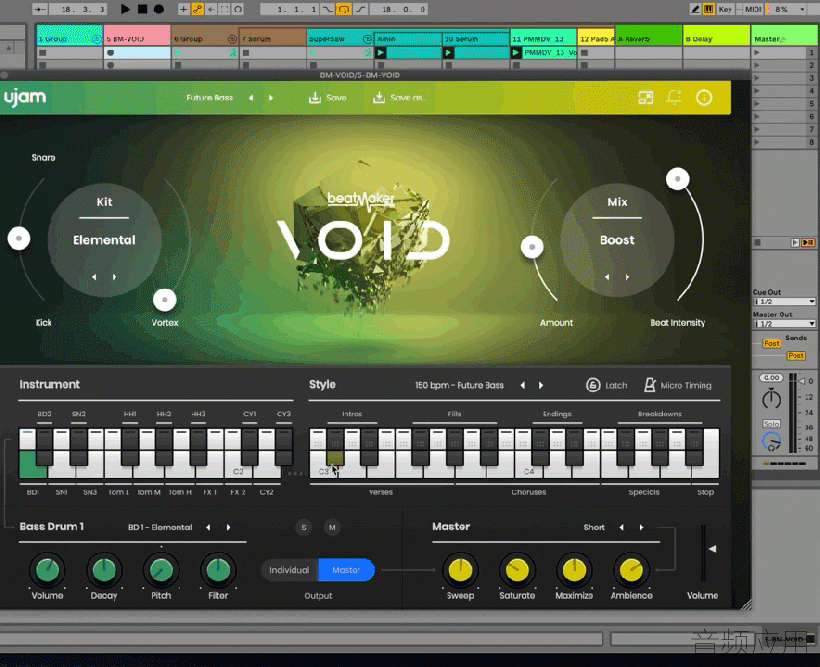Image resolution: width=820 pixels, height=667 pixels.
Task: Click the Record button in transport
Action: pos(158,9)
